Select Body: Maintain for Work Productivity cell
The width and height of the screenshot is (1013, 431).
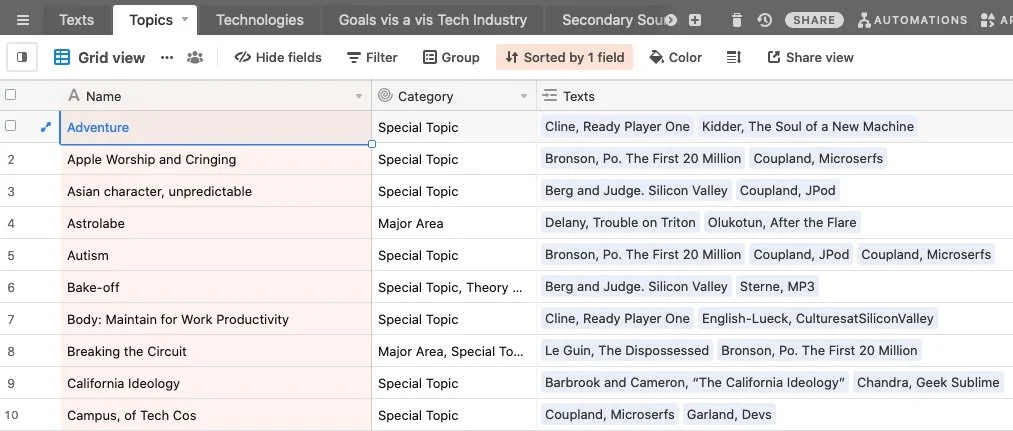(216, 319)
